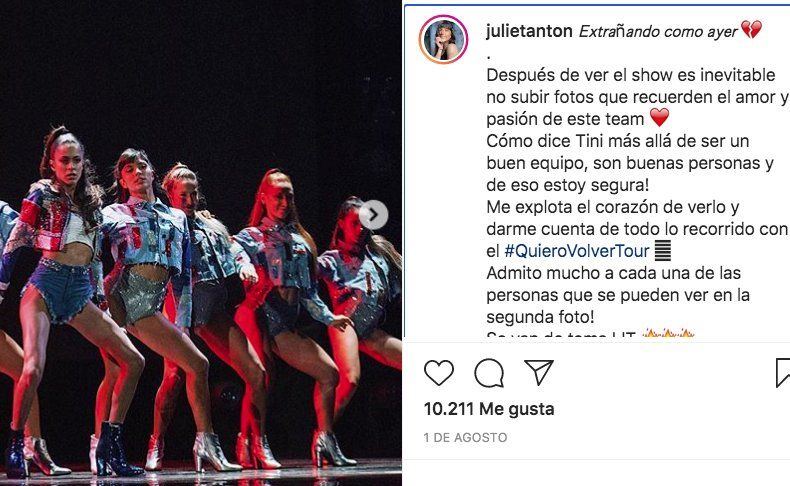The height and width of the screenshot is (486, 790).
Task: Open the post permalink "1 DE AGOSTO"
Action: click(x=466, y=438)
